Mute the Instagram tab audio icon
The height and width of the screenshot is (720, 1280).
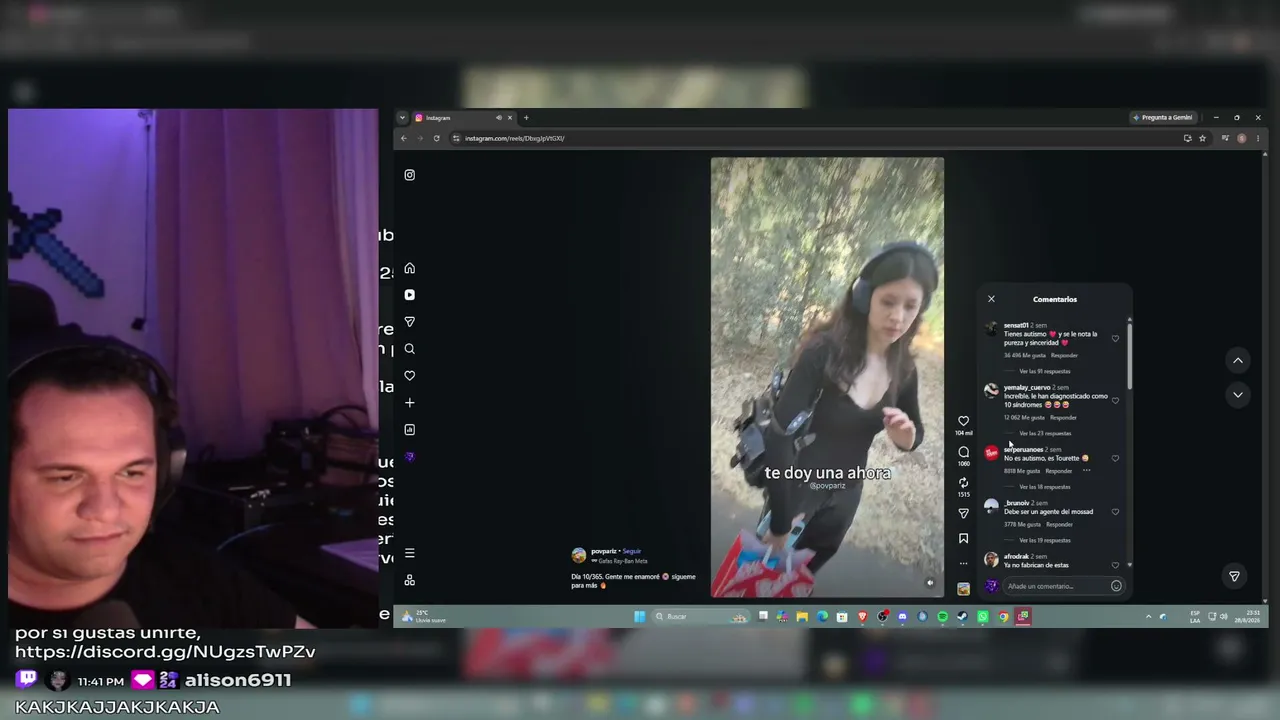tap(498, 118)
